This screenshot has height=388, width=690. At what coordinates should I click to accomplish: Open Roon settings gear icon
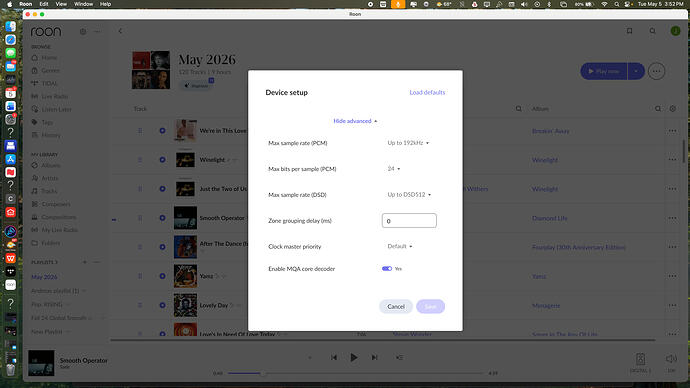tap(83, 32)
